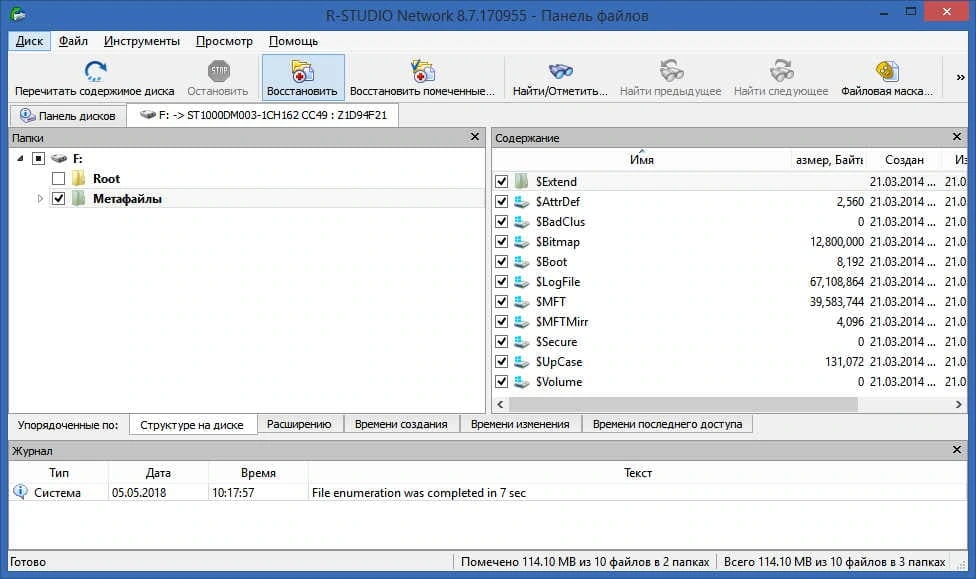Click the $Secure file icon

tap(522, 341)
